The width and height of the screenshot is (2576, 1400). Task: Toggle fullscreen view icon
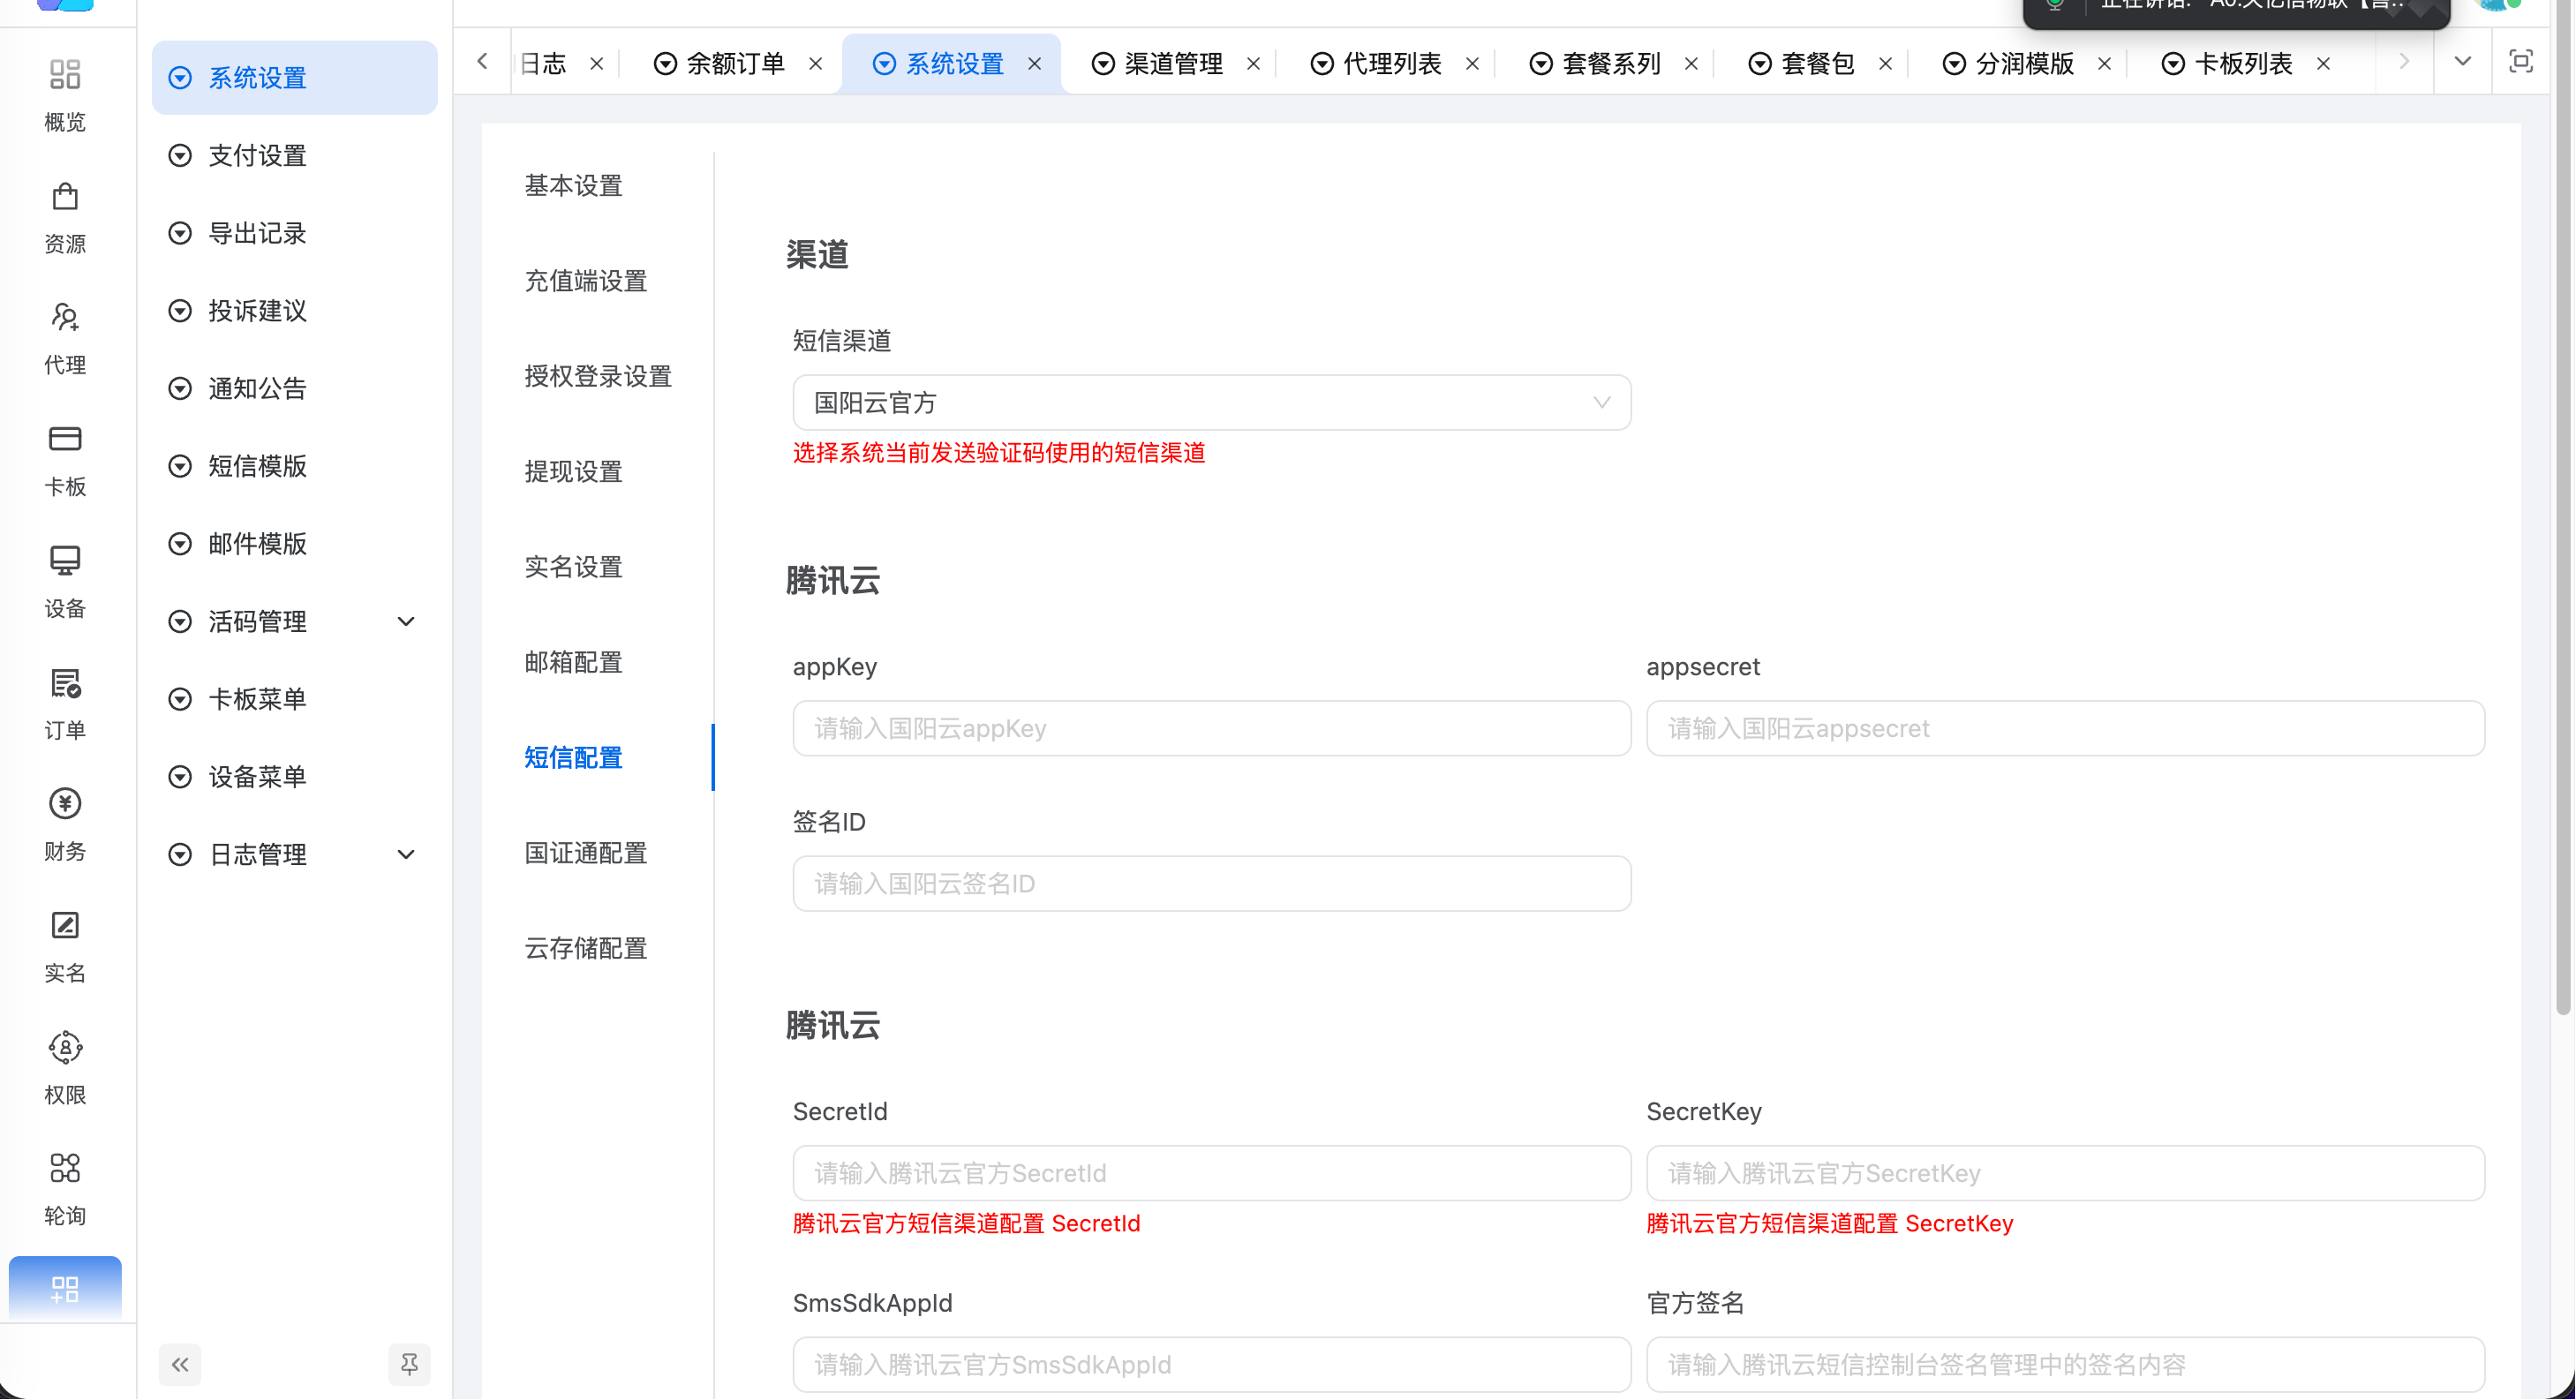(2521, 62)
